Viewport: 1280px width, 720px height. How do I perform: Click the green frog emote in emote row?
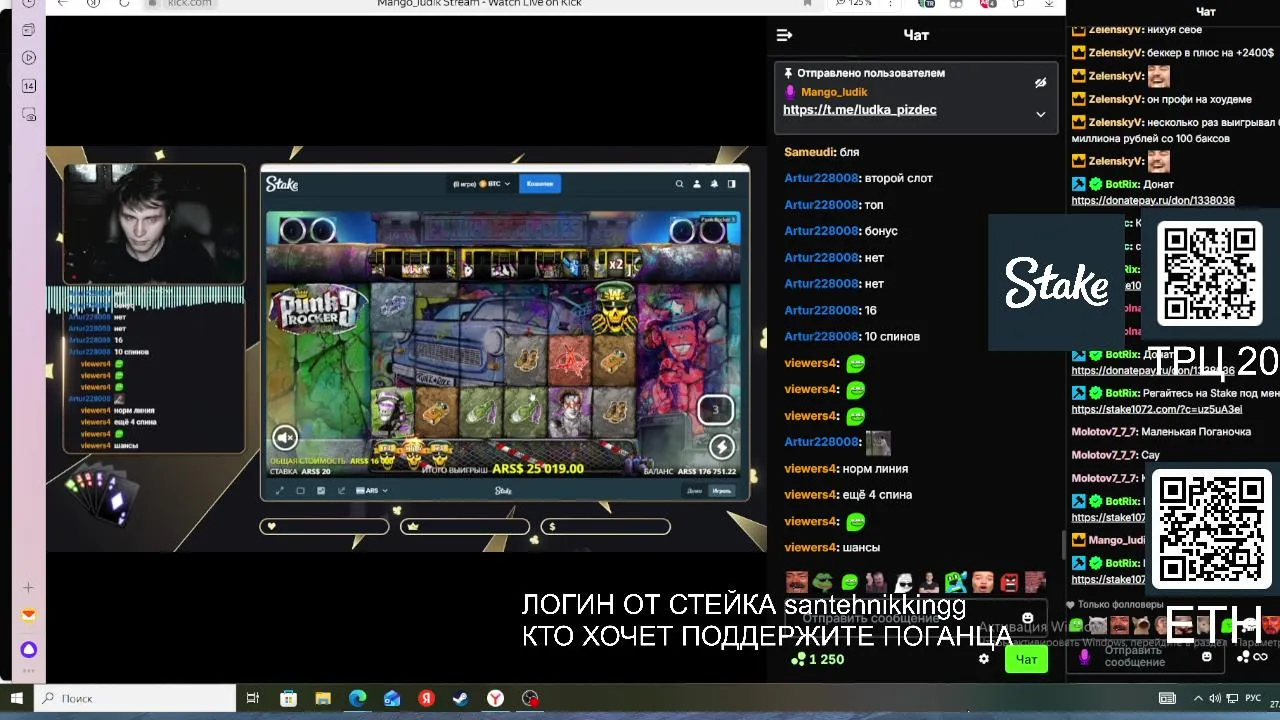[822, 581]
